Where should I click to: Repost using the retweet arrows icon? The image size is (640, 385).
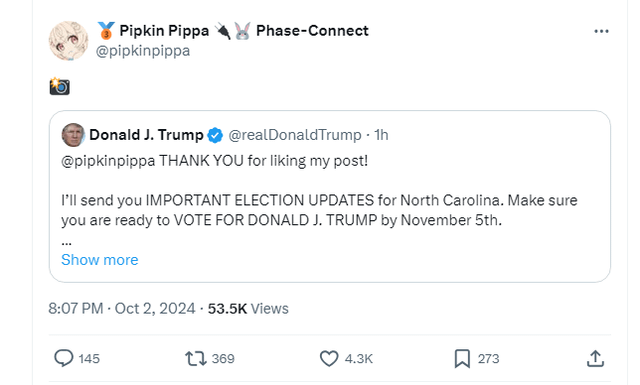(196, 359)
